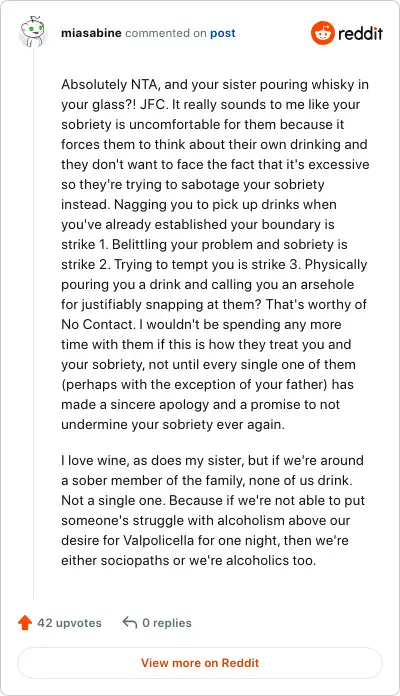
Task: Click the '42 upvotes' count
Action: (x=69, y=623)
